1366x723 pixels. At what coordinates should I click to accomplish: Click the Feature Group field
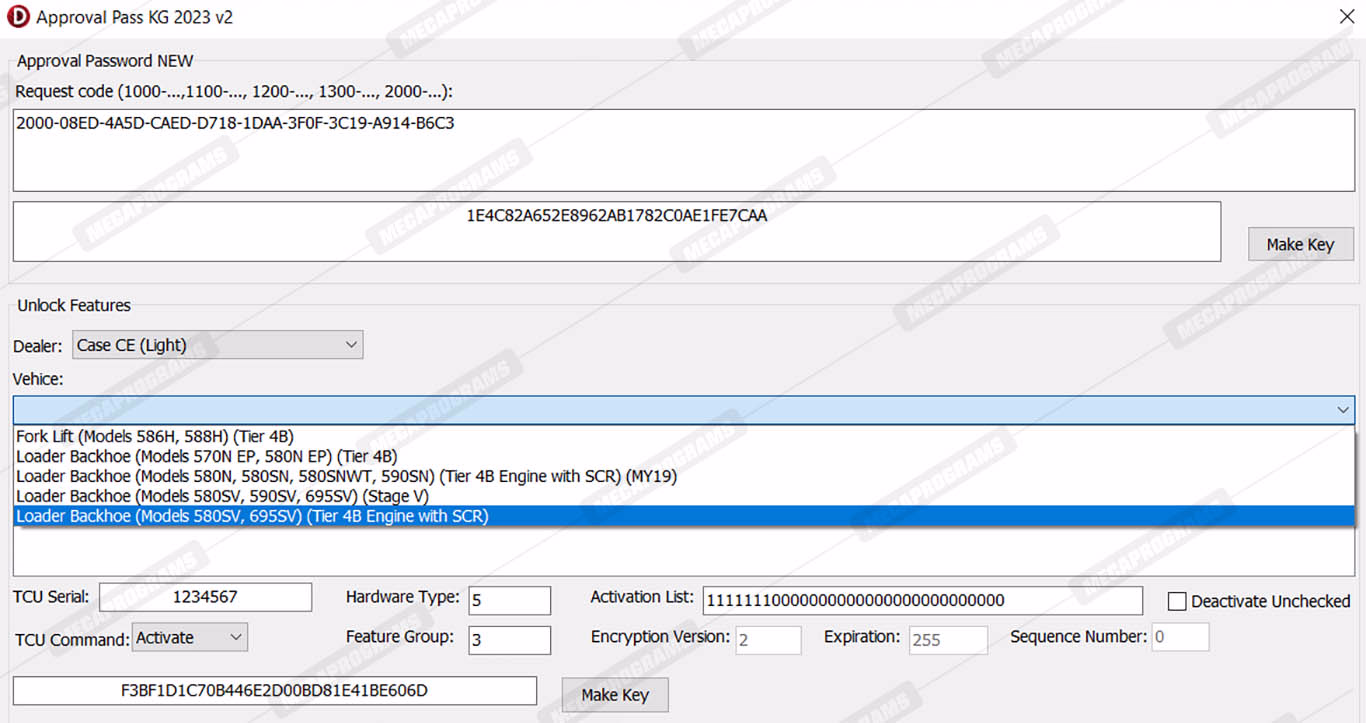pos(509,640)
